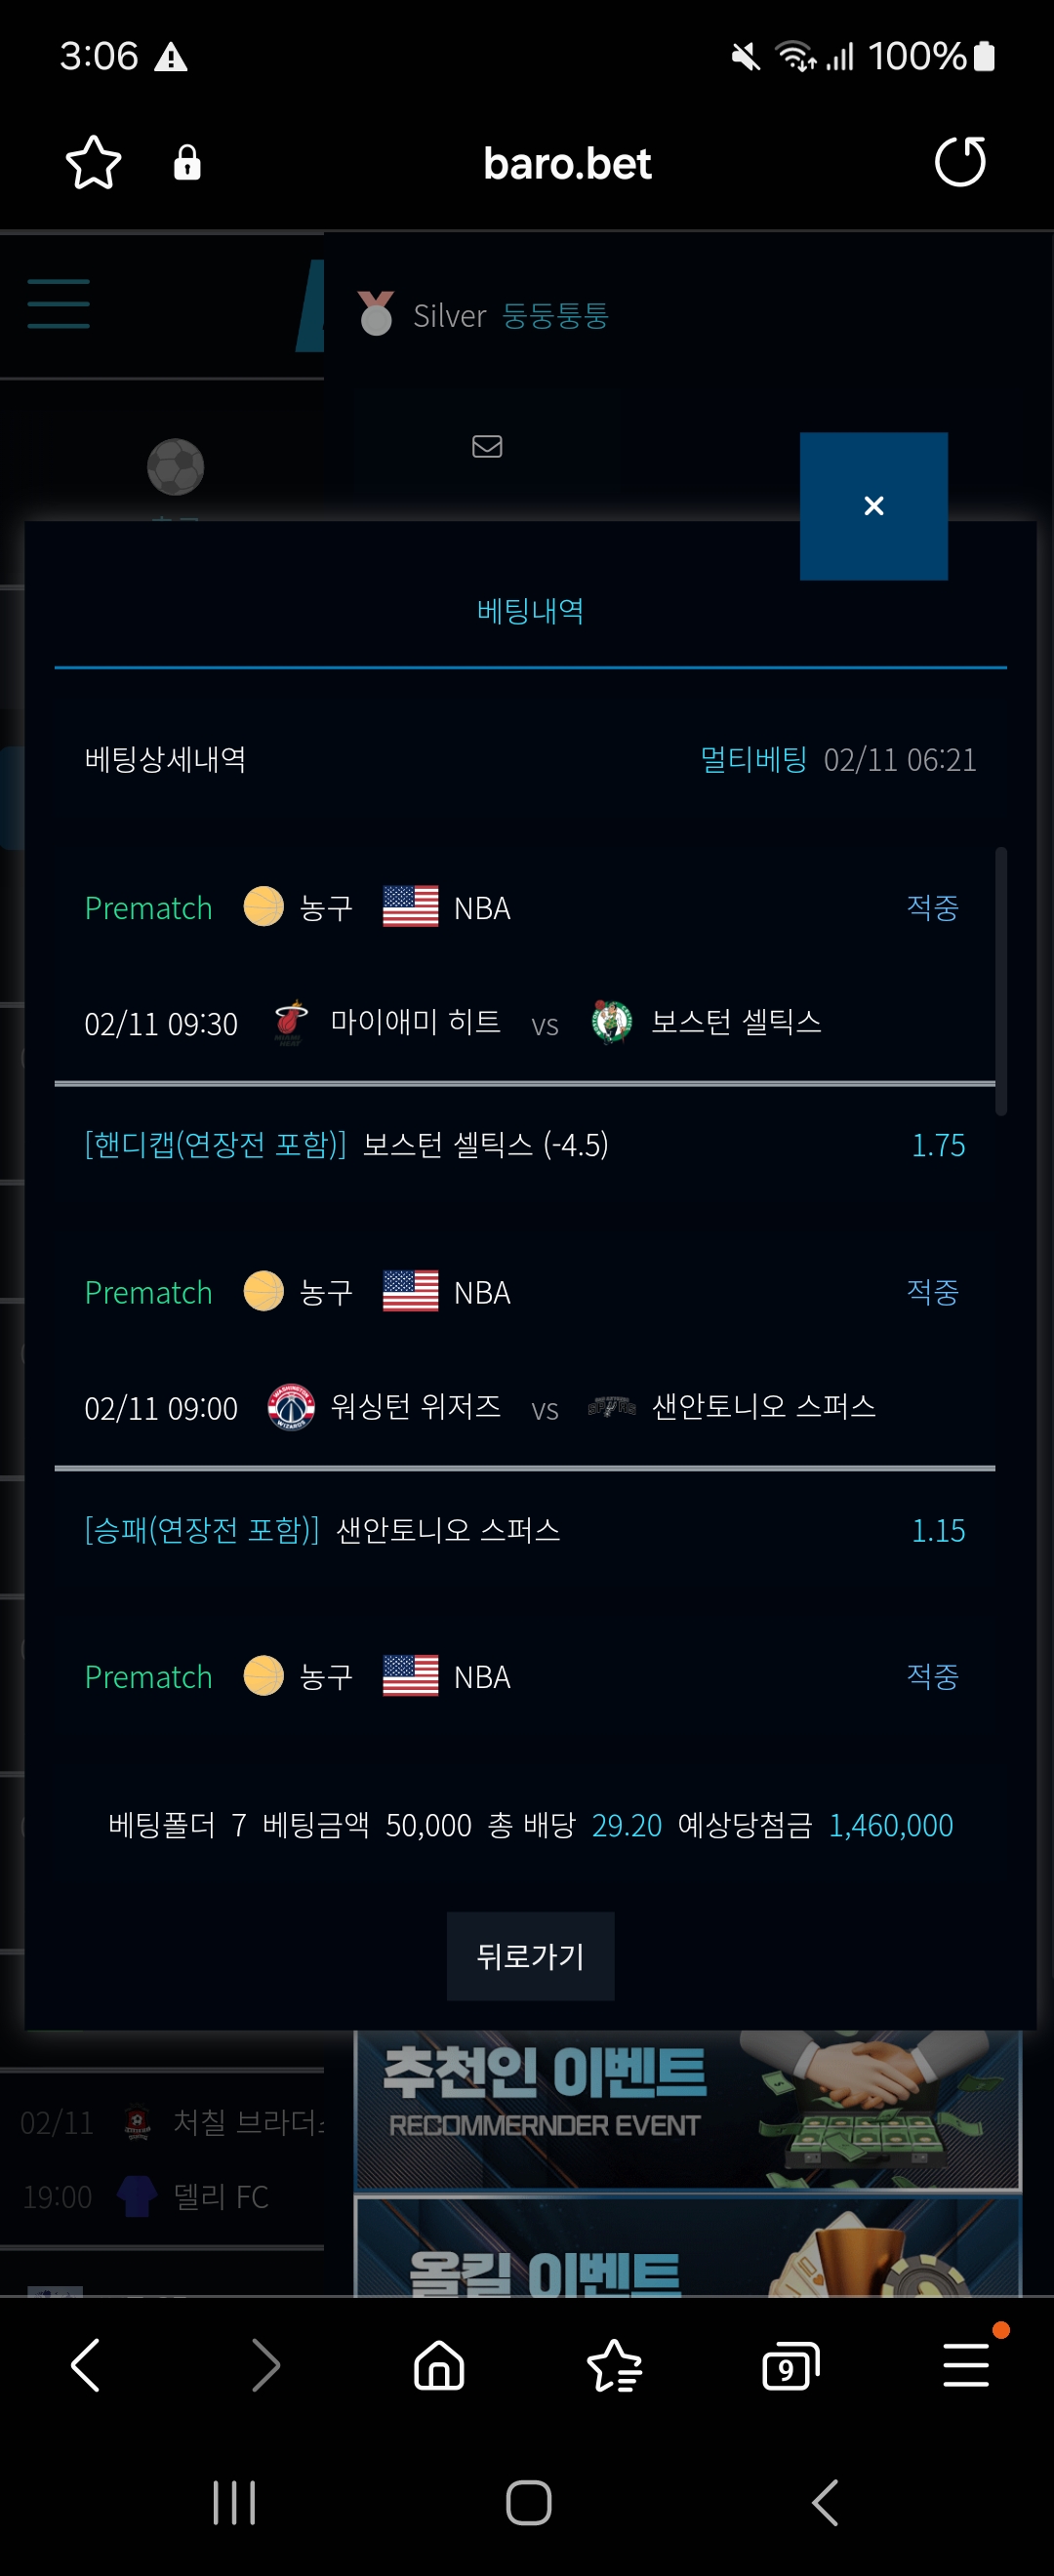Image resolution: width=1054 pixels, height=2576 pixels.
Task: Tap the padlock site security icon
Action: click(x=187, y=163)
